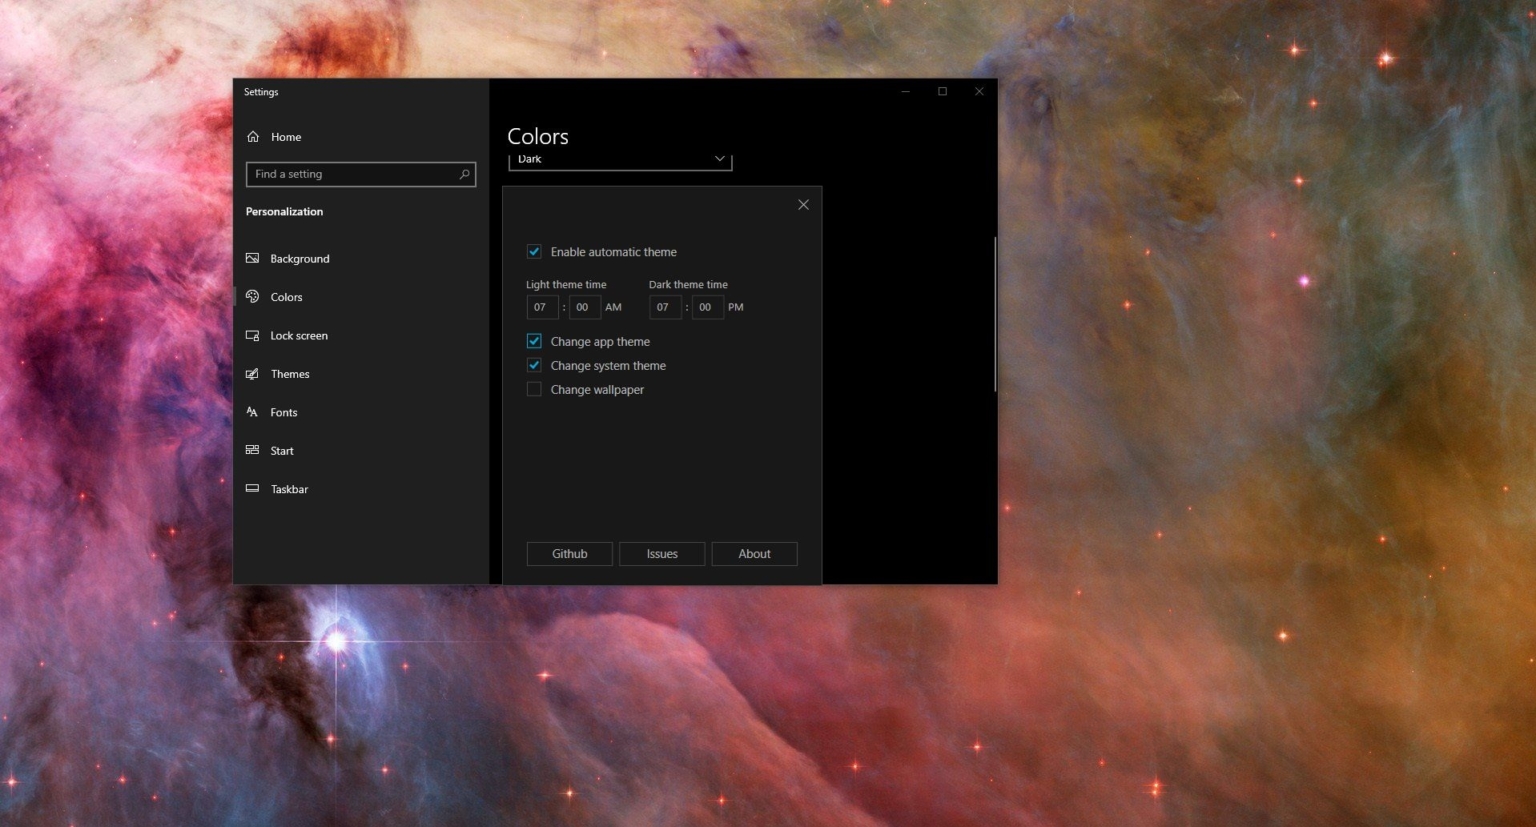
Task: Enable the Change wallpaper checkbox
Action: (534, 389)
